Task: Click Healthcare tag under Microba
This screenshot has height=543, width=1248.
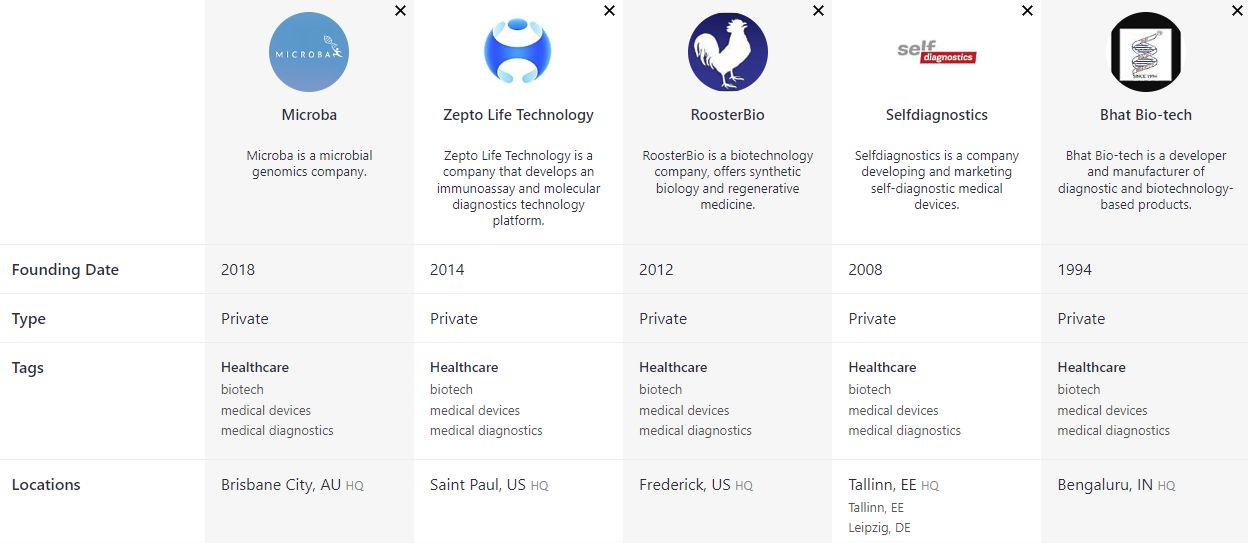Action: (255, 367)
